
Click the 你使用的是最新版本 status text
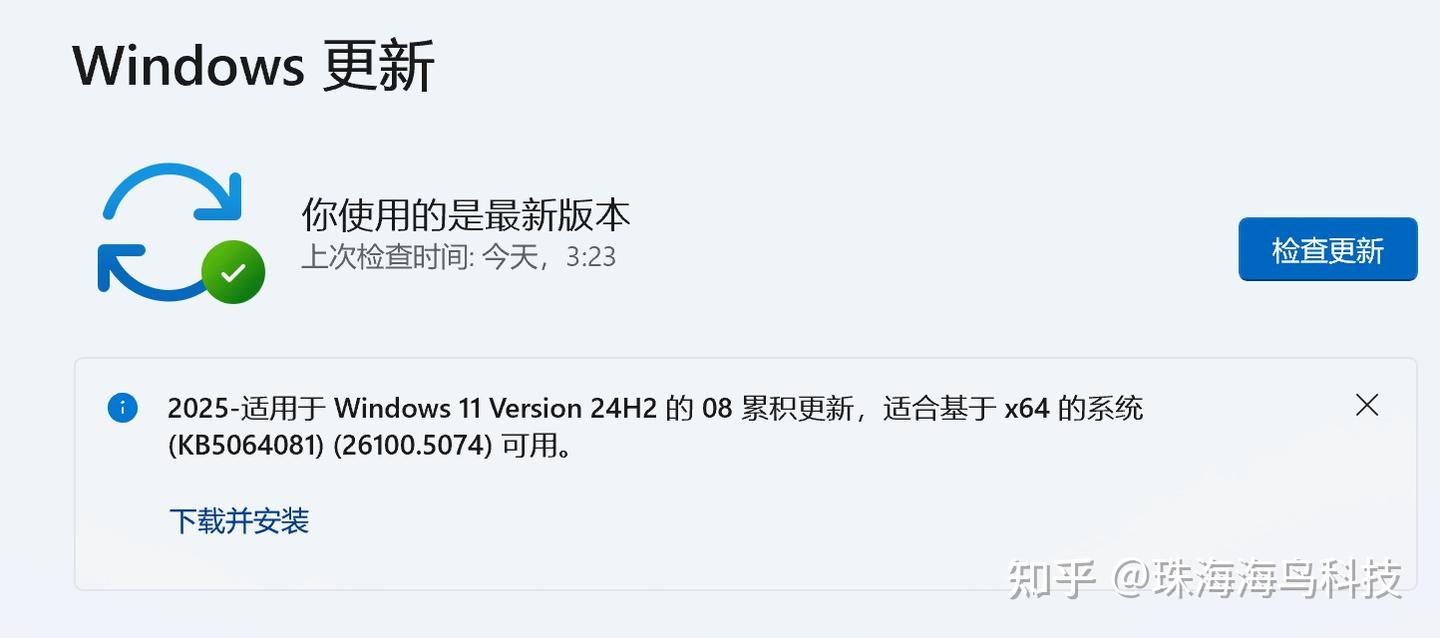(466, 215)
